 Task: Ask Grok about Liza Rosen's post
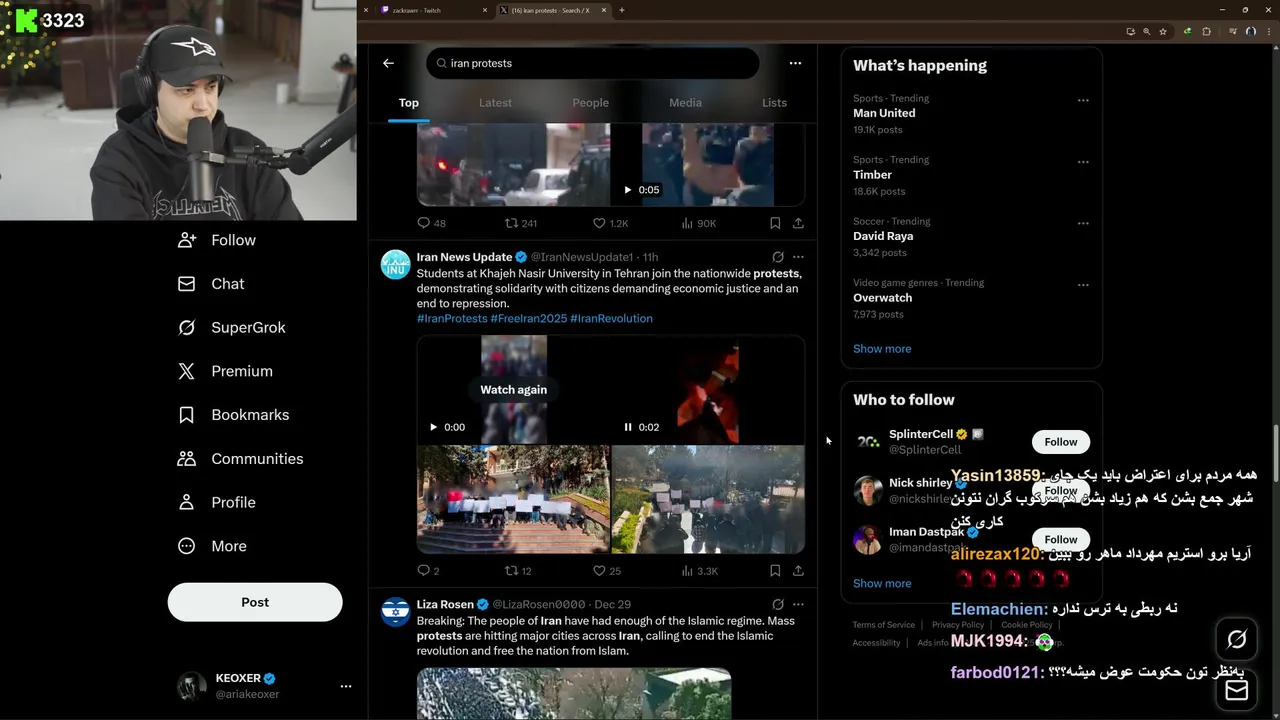[778, 604]
